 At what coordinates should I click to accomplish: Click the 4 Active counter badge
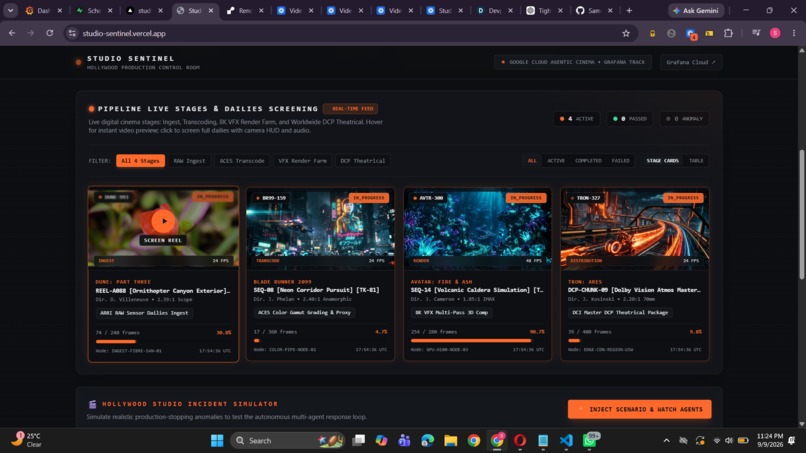(x=576, y=119)
